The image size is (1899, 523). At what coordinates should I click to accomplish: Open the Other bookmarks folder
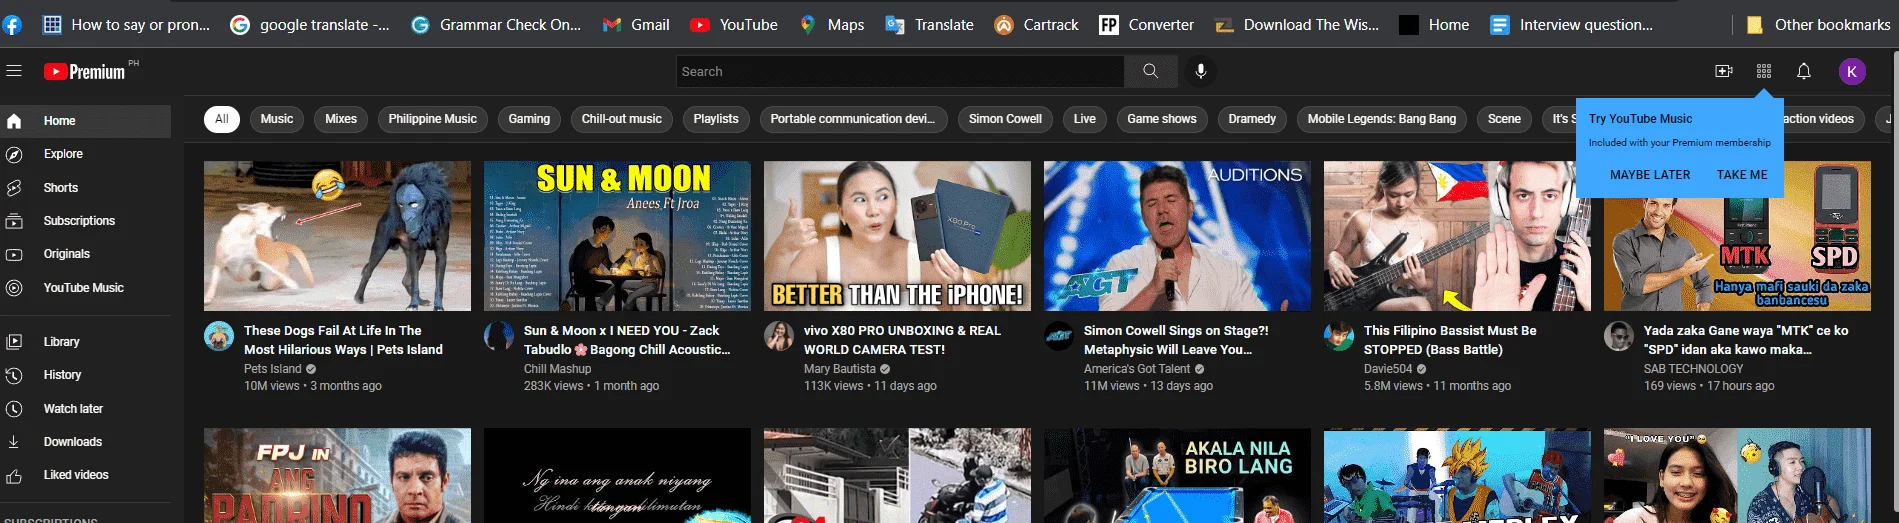pos(1817,24)
